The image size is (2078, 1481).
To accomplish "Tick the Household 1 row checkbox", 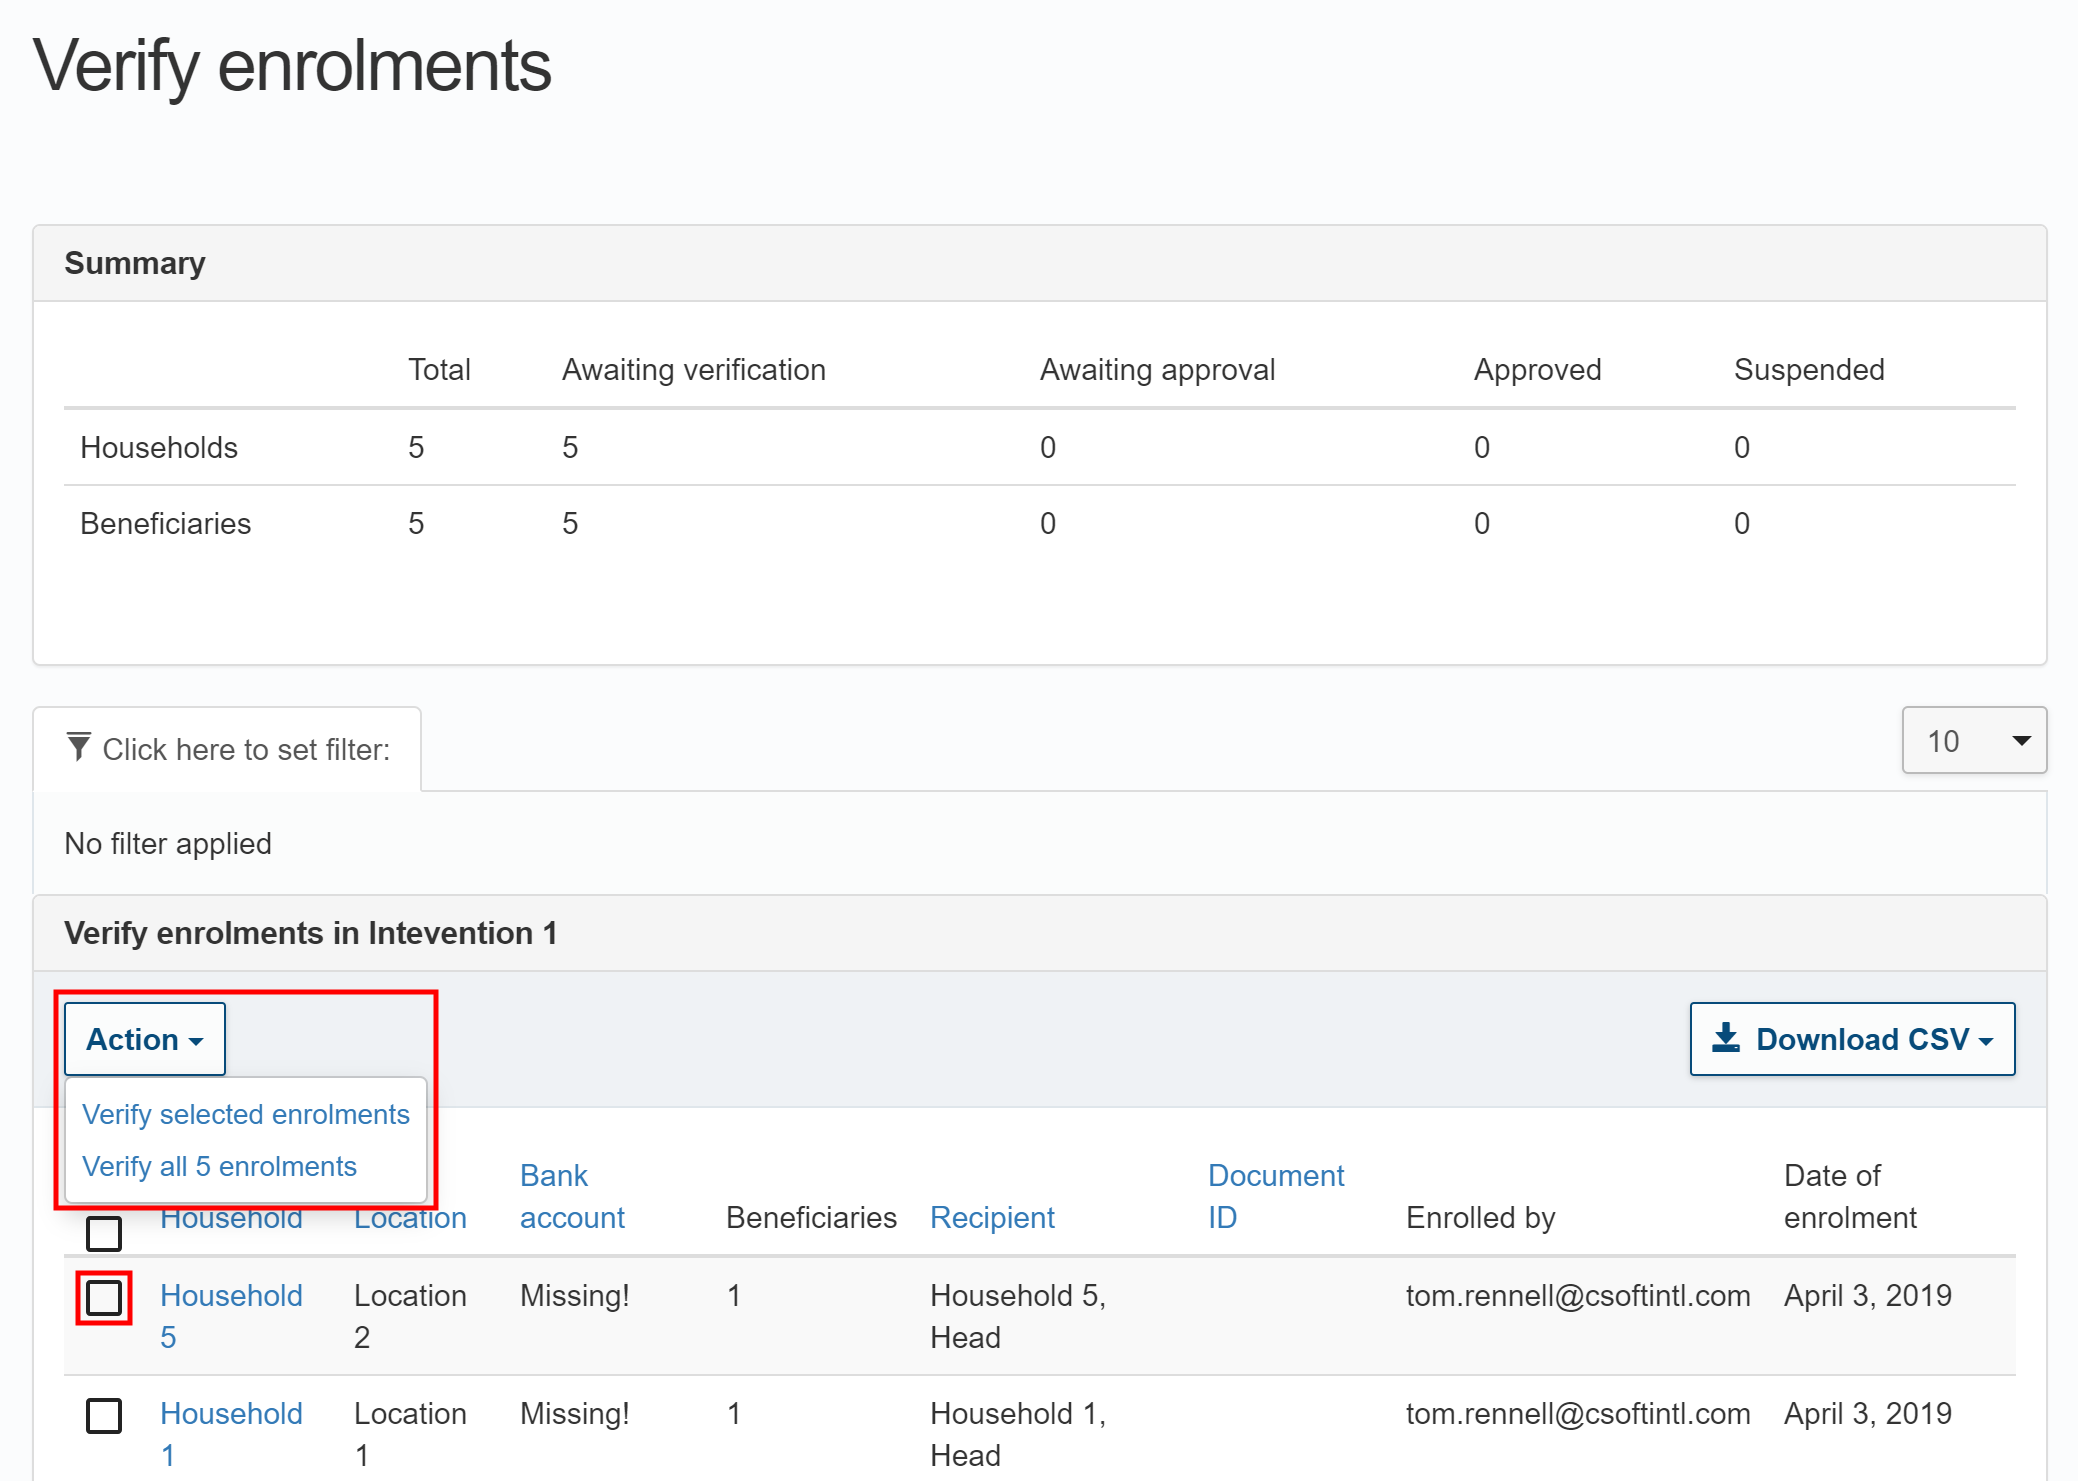I will pyautogui.click(x=104, y=1415).
